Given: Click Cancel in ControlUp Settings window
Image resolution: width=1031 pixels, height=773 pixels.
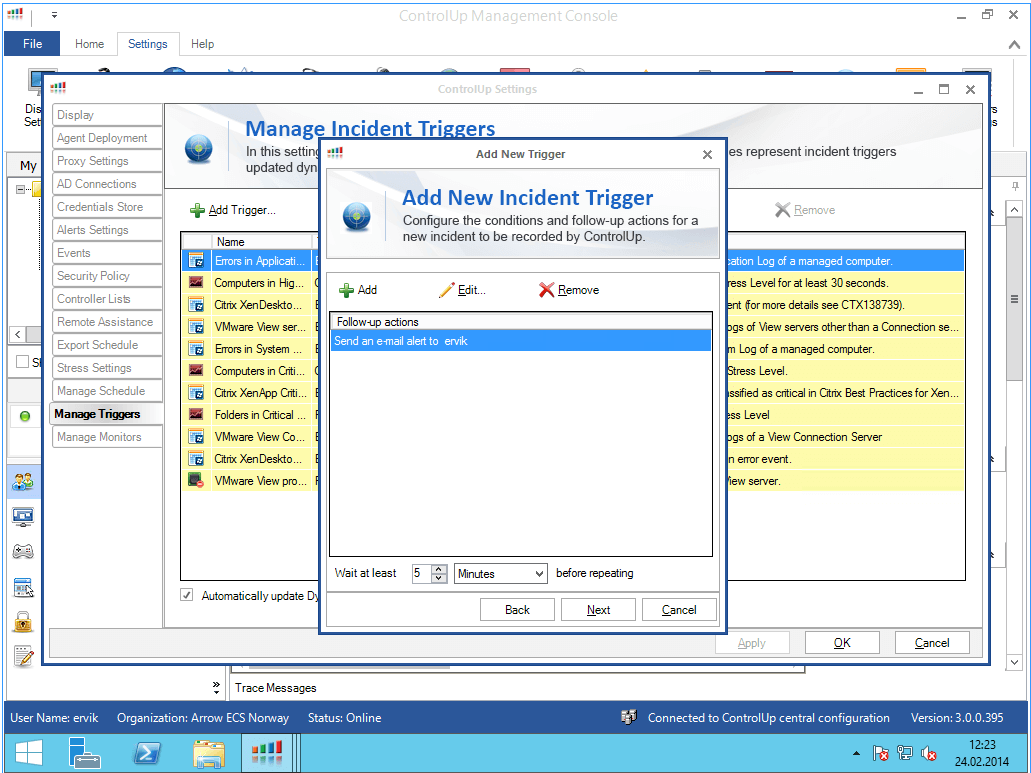Looking at the screenshot, I should coord(932,643).
